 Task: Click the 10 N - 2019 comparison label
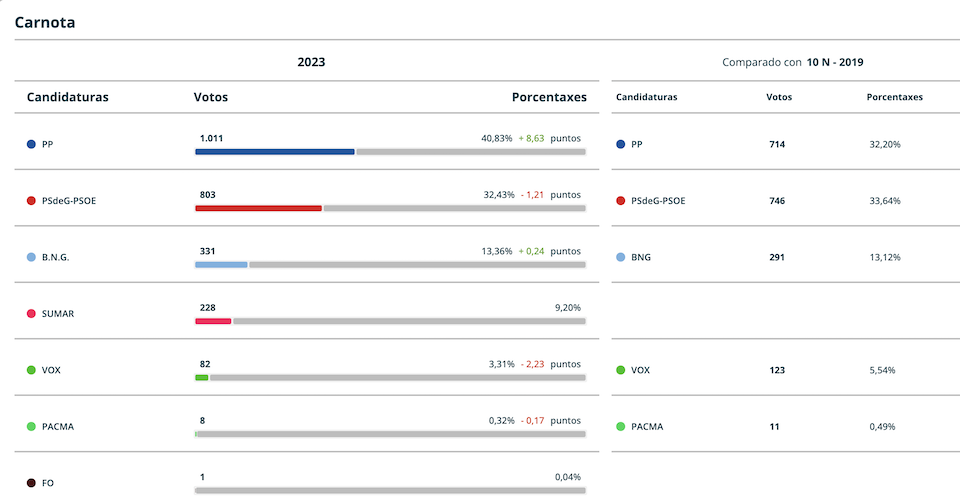(834, 62)
